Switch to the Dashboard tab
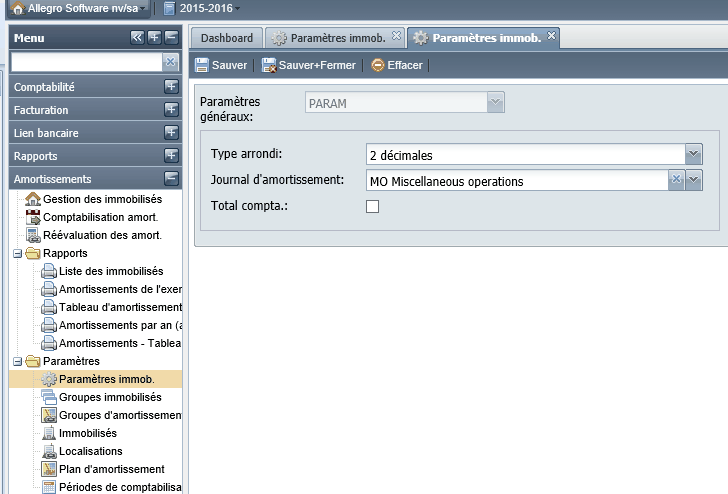This screenshot has width=728, height=494. [x=227, y=38]
